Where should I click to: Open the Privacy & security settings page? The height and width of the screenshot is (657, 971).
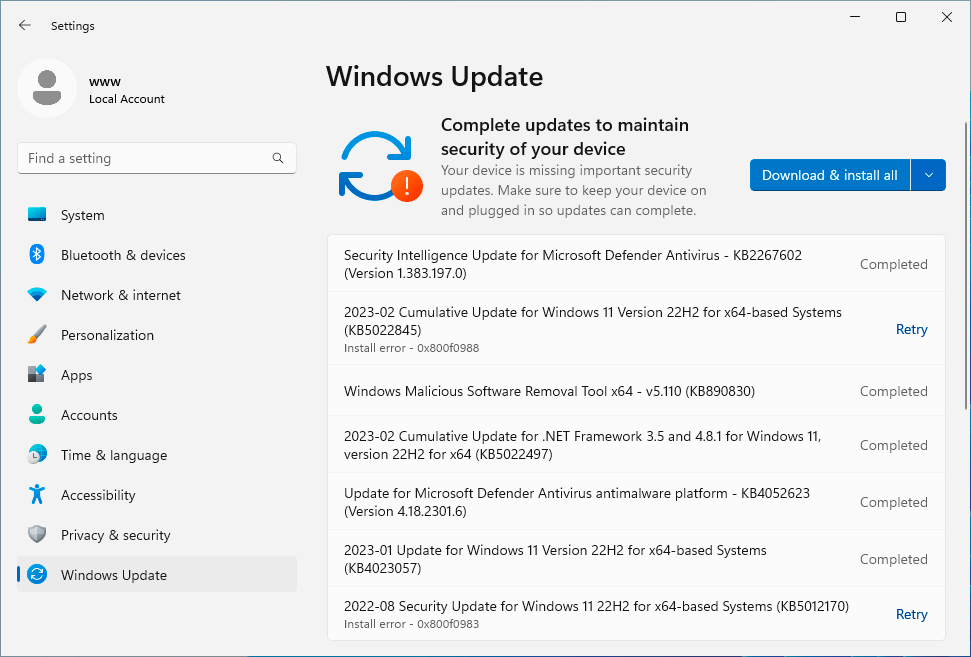[115, 535]
